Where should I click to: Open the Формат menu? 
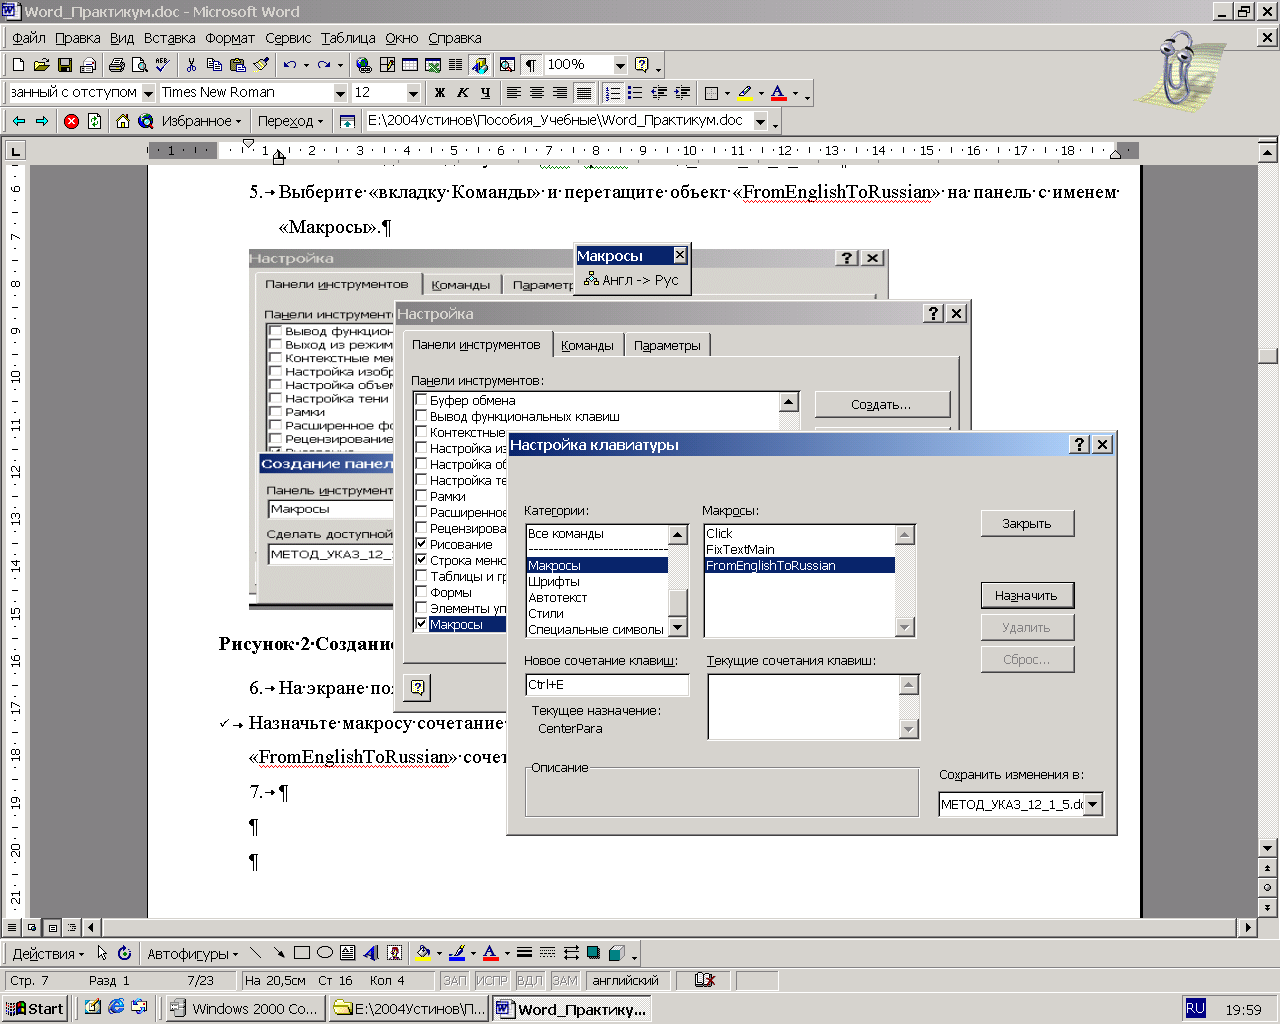[230, 38]
